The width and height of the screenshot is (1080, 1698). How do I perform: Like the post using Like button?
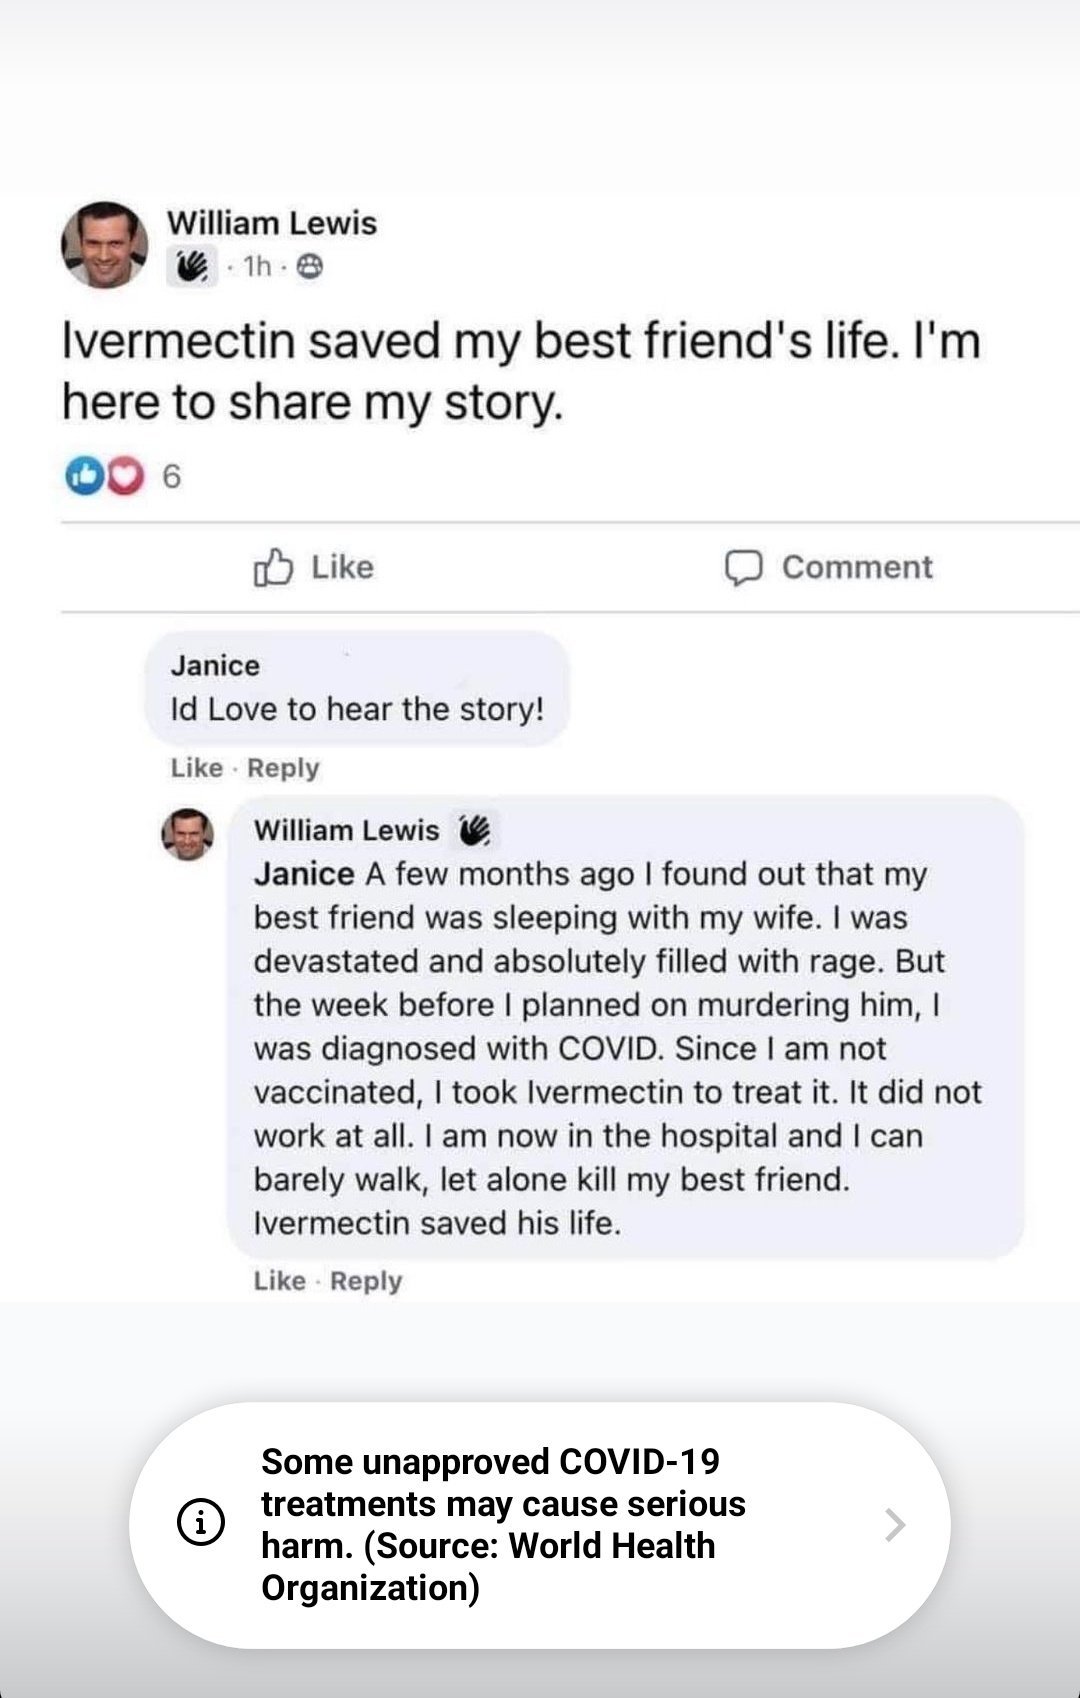(x=314, y=567)
